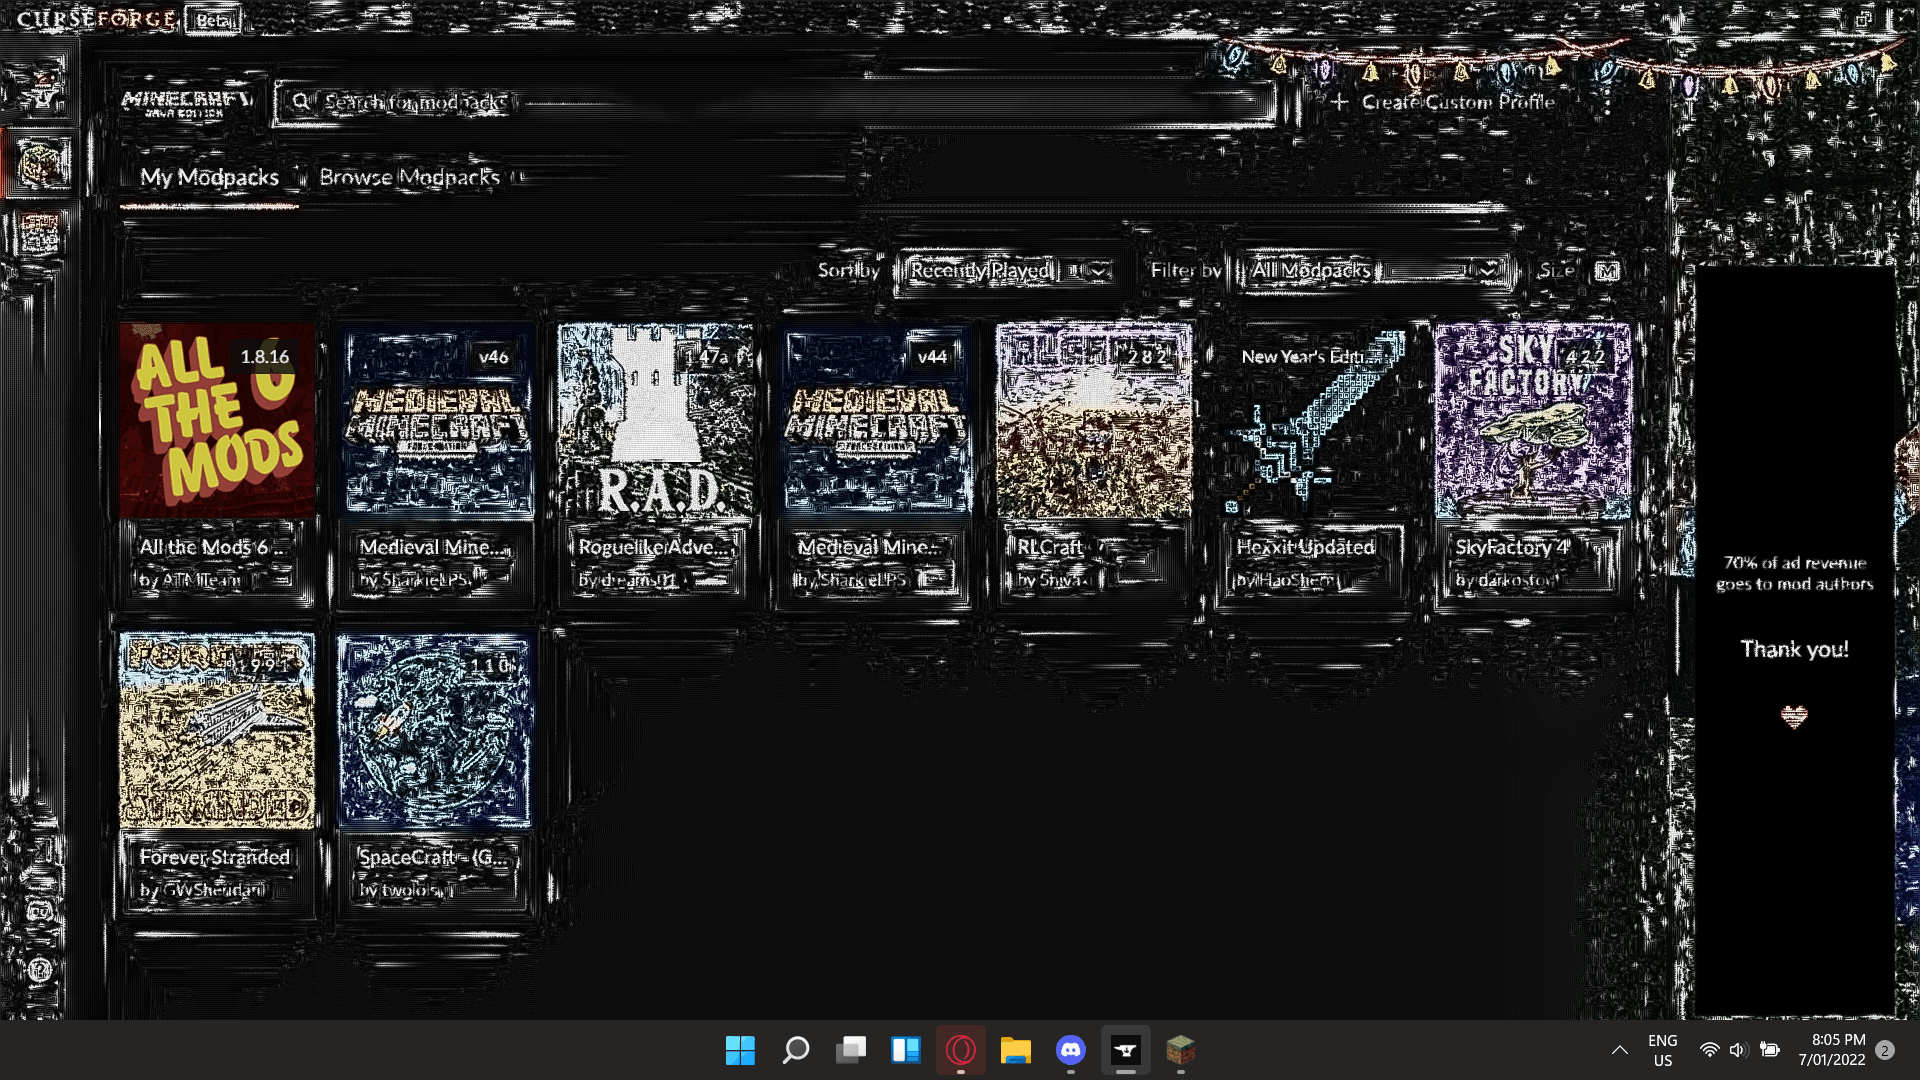Open the SkyFactory 4 modpack thumbnail
The width and height of the screenshot is (1920, 1080).
tap(1533, 420)
